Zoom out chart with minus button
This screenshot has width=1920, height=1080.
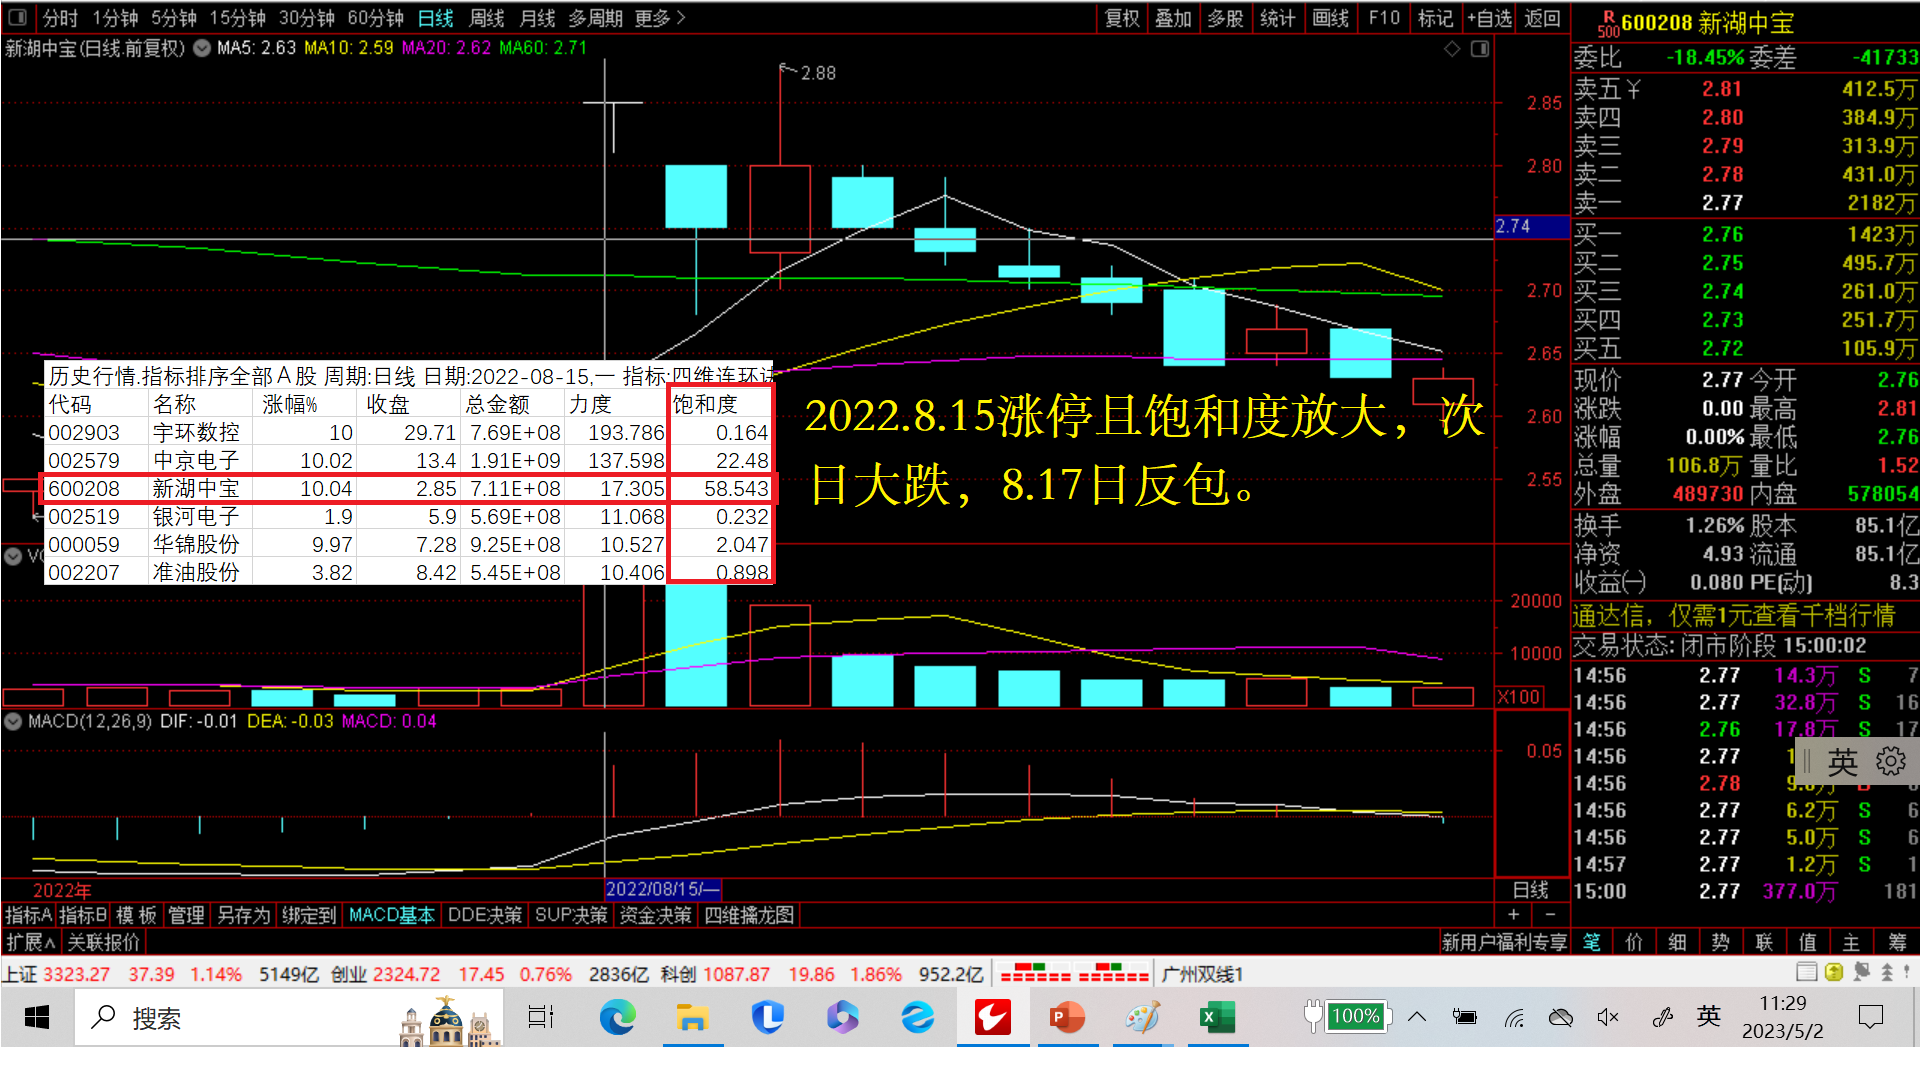[x=1549, y=915]
